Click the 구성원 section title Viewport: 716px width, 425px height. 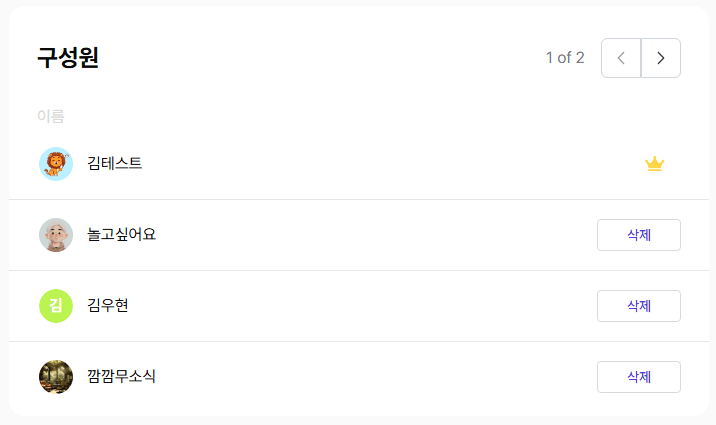(68, 58)
